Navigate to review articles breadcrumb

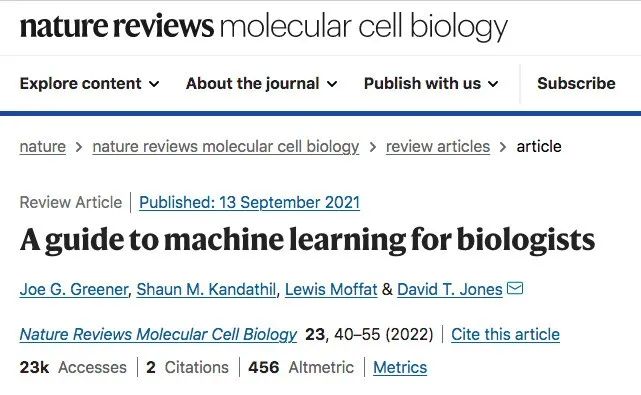438,146
